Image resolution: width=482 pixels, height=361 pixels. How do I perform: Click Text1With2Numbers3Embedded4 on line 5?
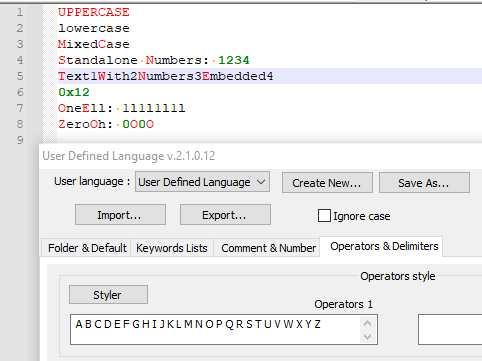(x=166, y=76)
